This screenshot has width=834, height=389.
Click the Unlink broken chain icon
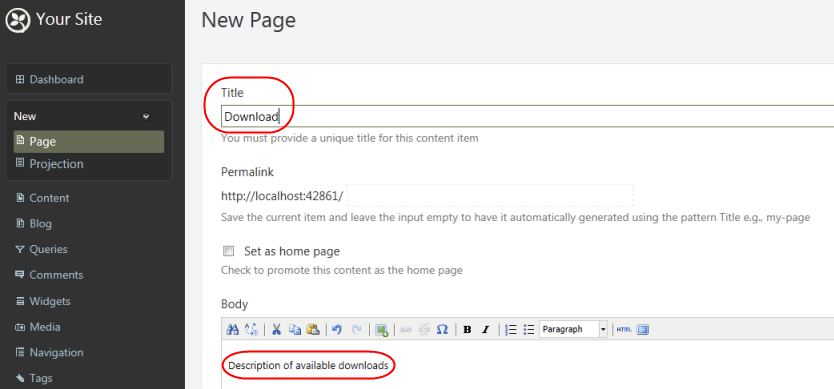coord(424,329)
